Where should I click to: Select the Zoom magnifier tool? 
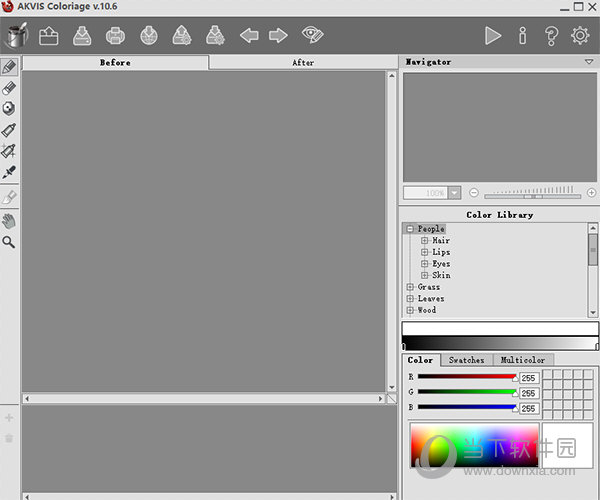point(9,242)
